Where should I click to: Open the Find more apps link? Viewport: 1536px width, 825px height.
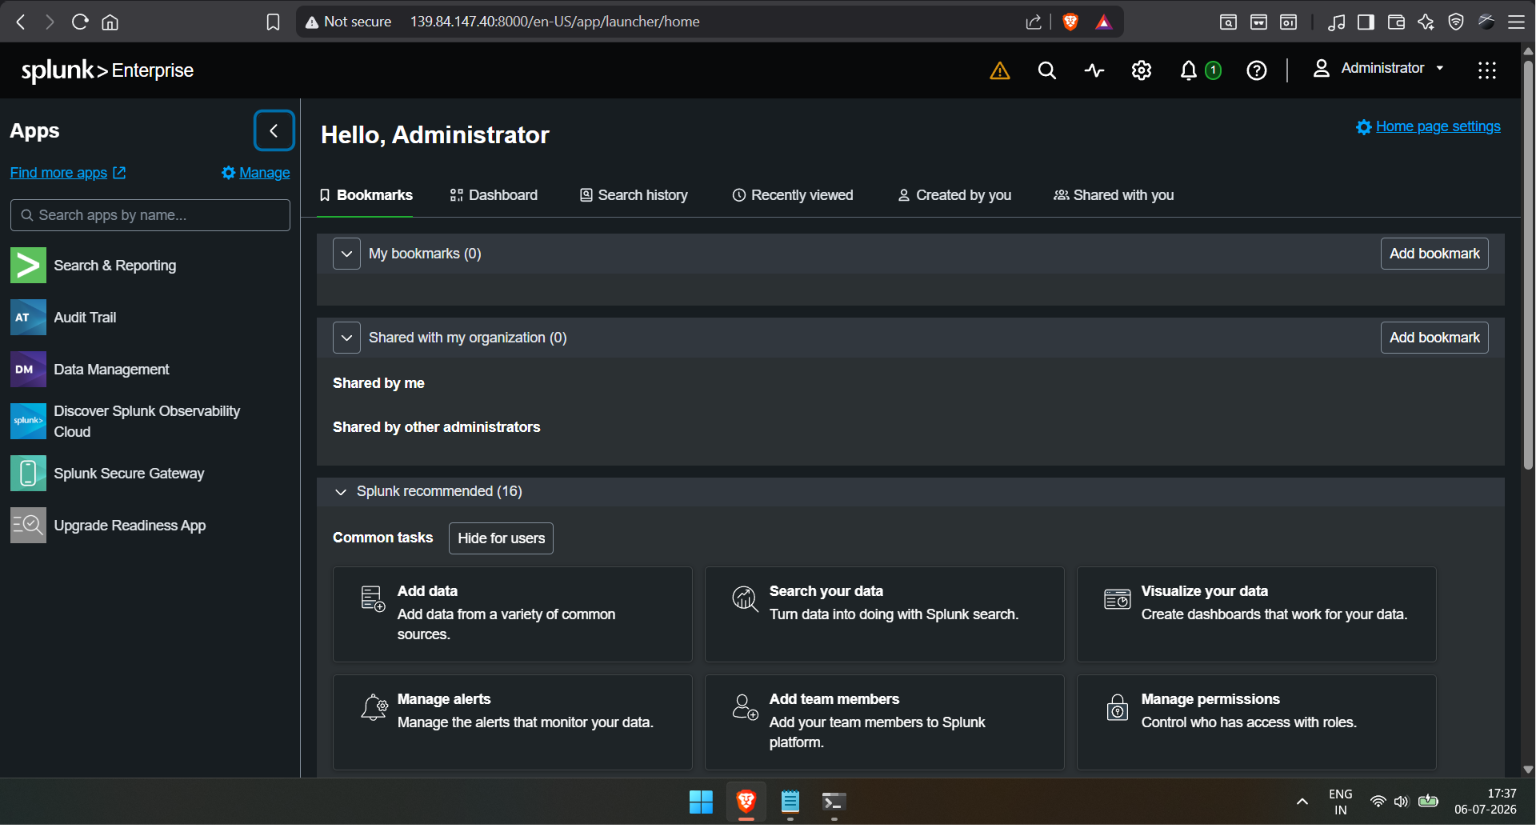68,173
